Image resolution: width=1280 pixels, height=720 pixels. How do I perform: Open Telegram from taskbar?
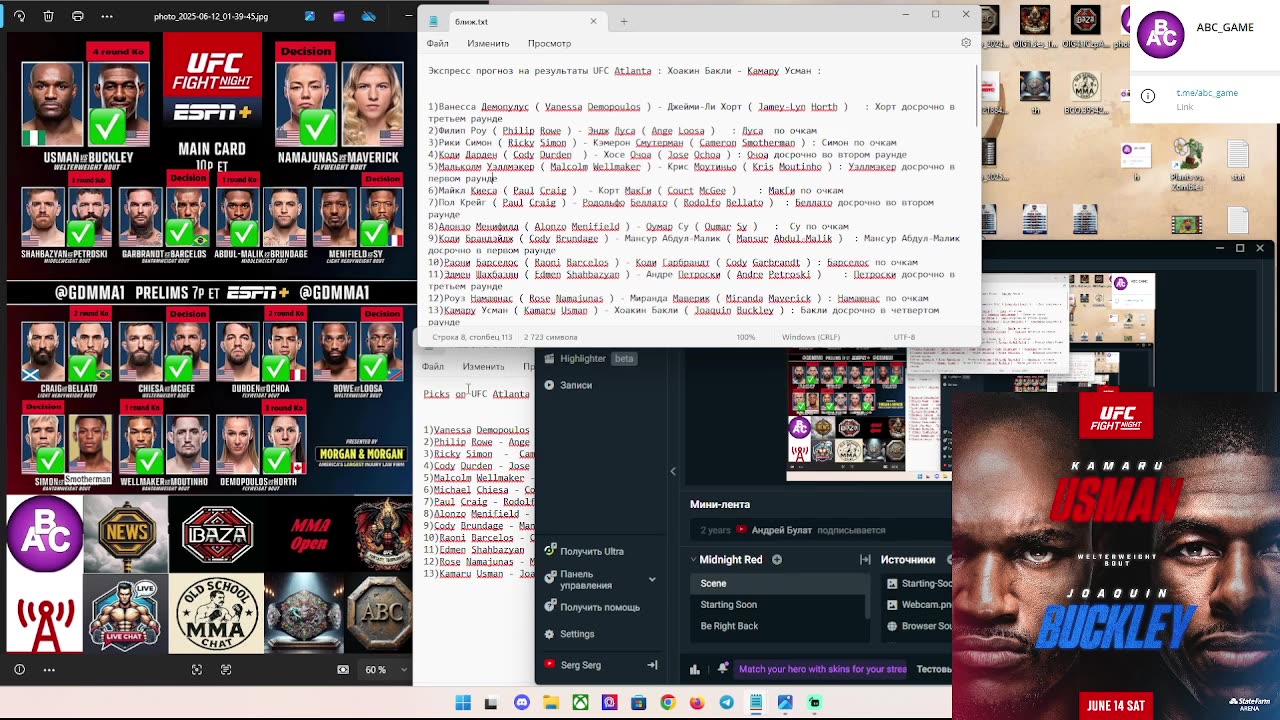pyautogui.click(x=726, y=703)
